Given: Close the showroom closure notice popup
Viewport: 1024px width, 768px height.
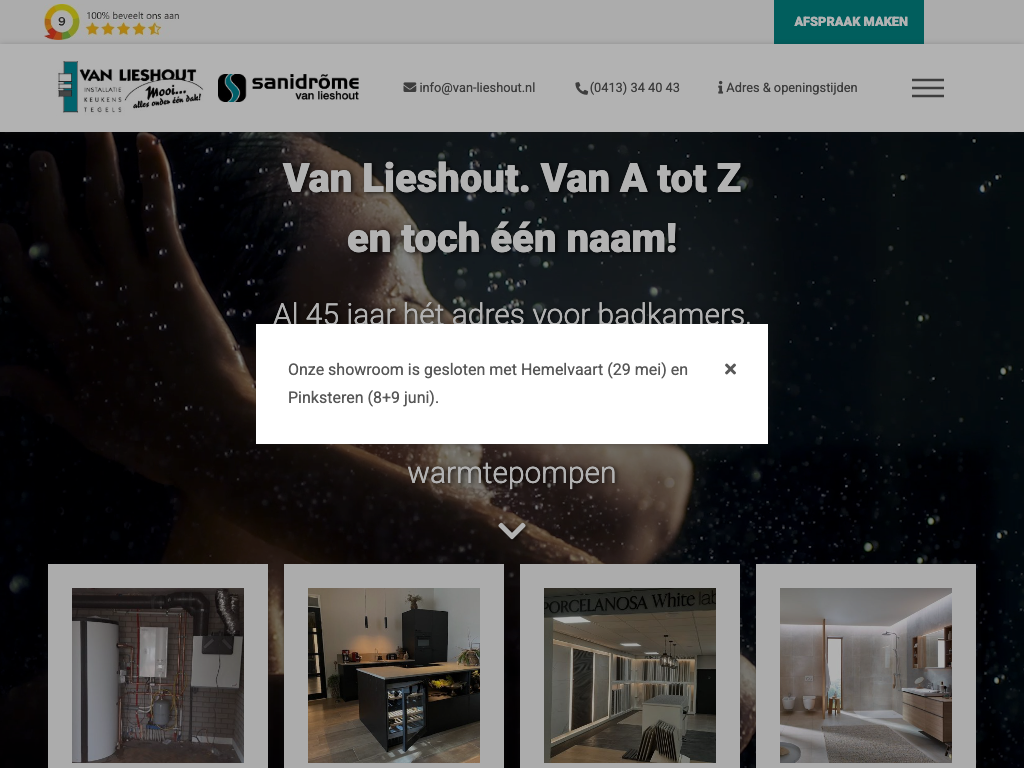Looking at the screenshot, I should tap(730, 369).
